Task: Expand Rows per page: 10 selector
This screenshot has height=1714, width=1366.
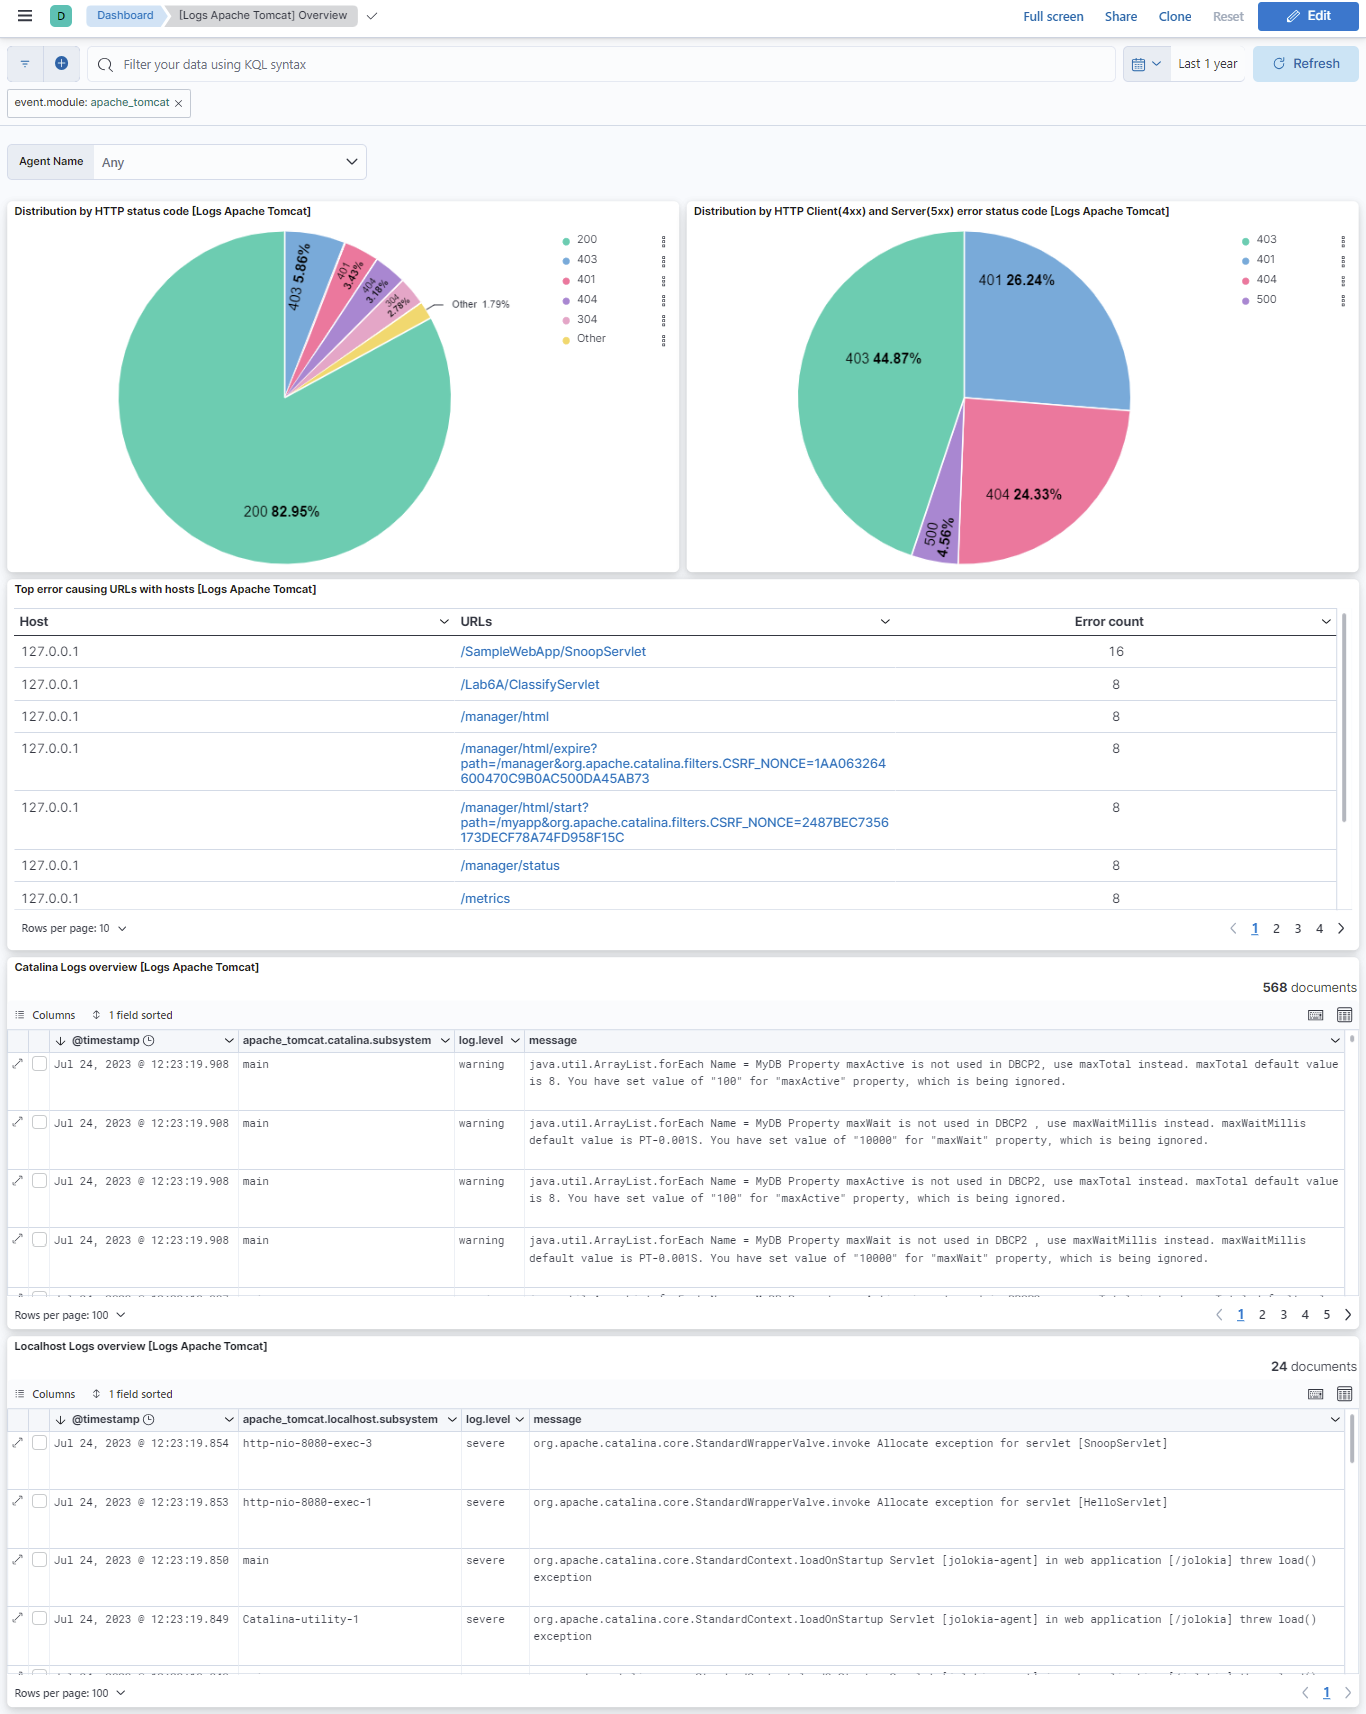Action: click(x=74, y=929)
